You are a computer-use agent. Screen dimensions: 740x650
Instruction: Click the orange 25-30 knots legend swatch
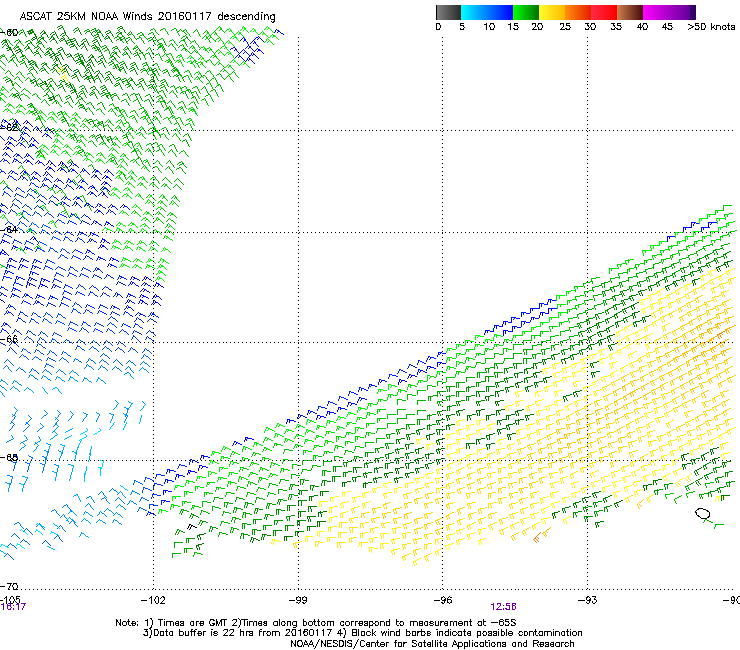point(578,12)
